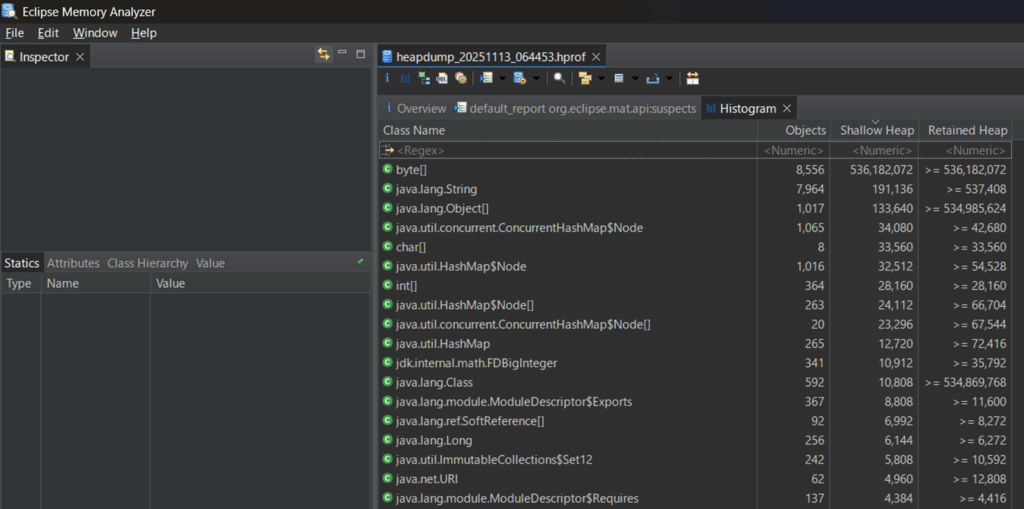Toggle Link with Editor in Inspector
The image size is (1024, 509).
[324, 55]
